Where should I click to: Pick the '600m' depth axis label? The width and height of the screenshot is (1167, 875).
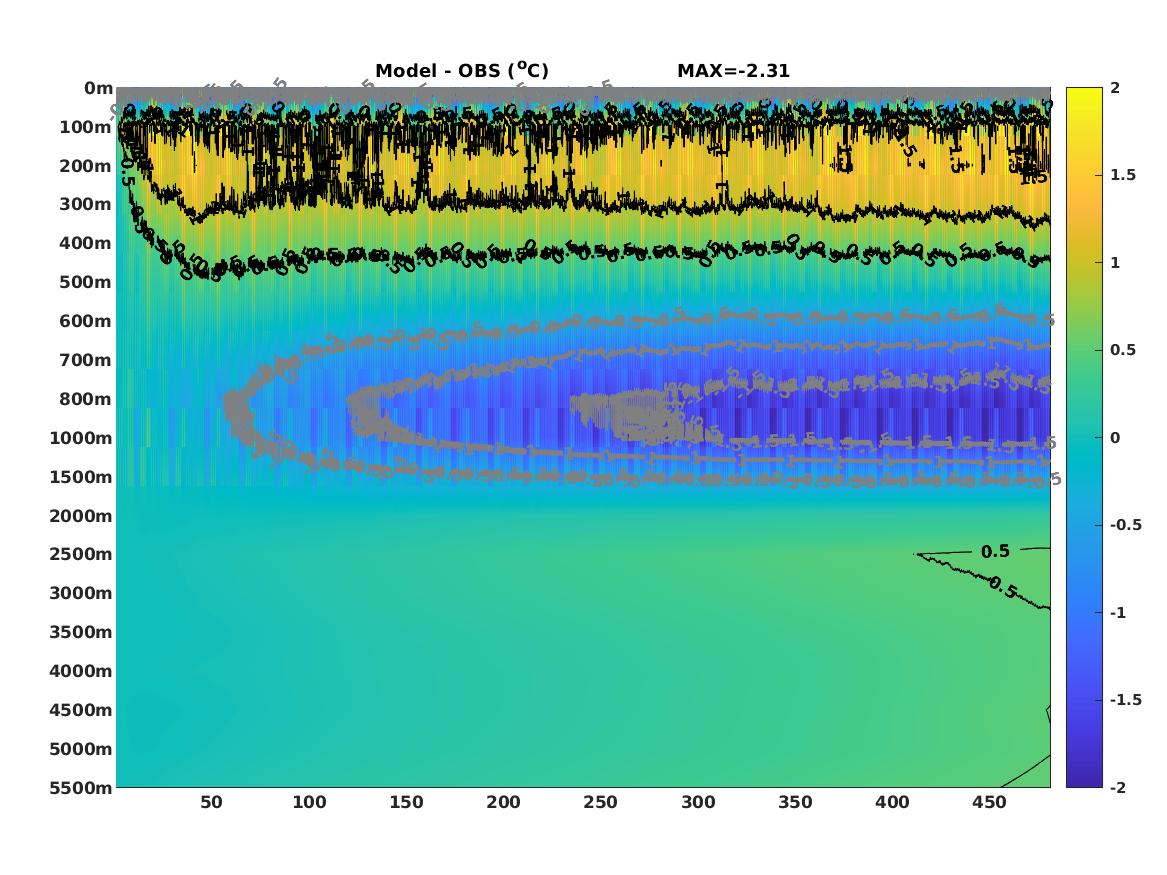click(86, 321)
